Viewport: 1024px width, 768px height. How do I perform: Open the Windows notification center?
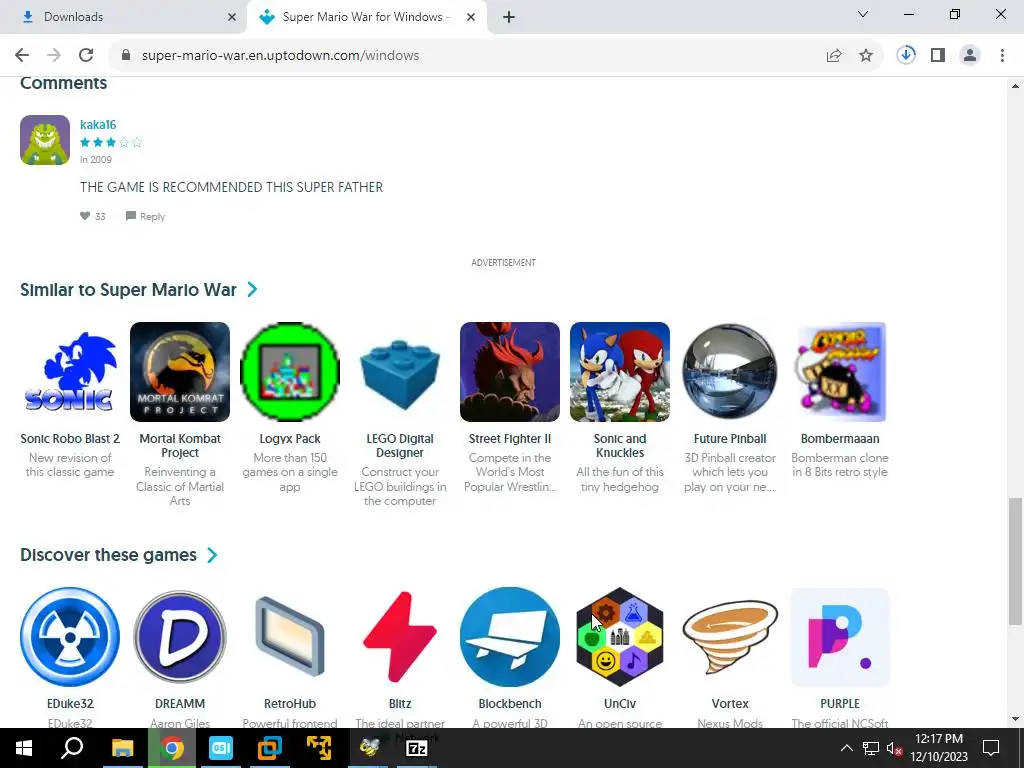pyautogui.click(x=991, y=748)
